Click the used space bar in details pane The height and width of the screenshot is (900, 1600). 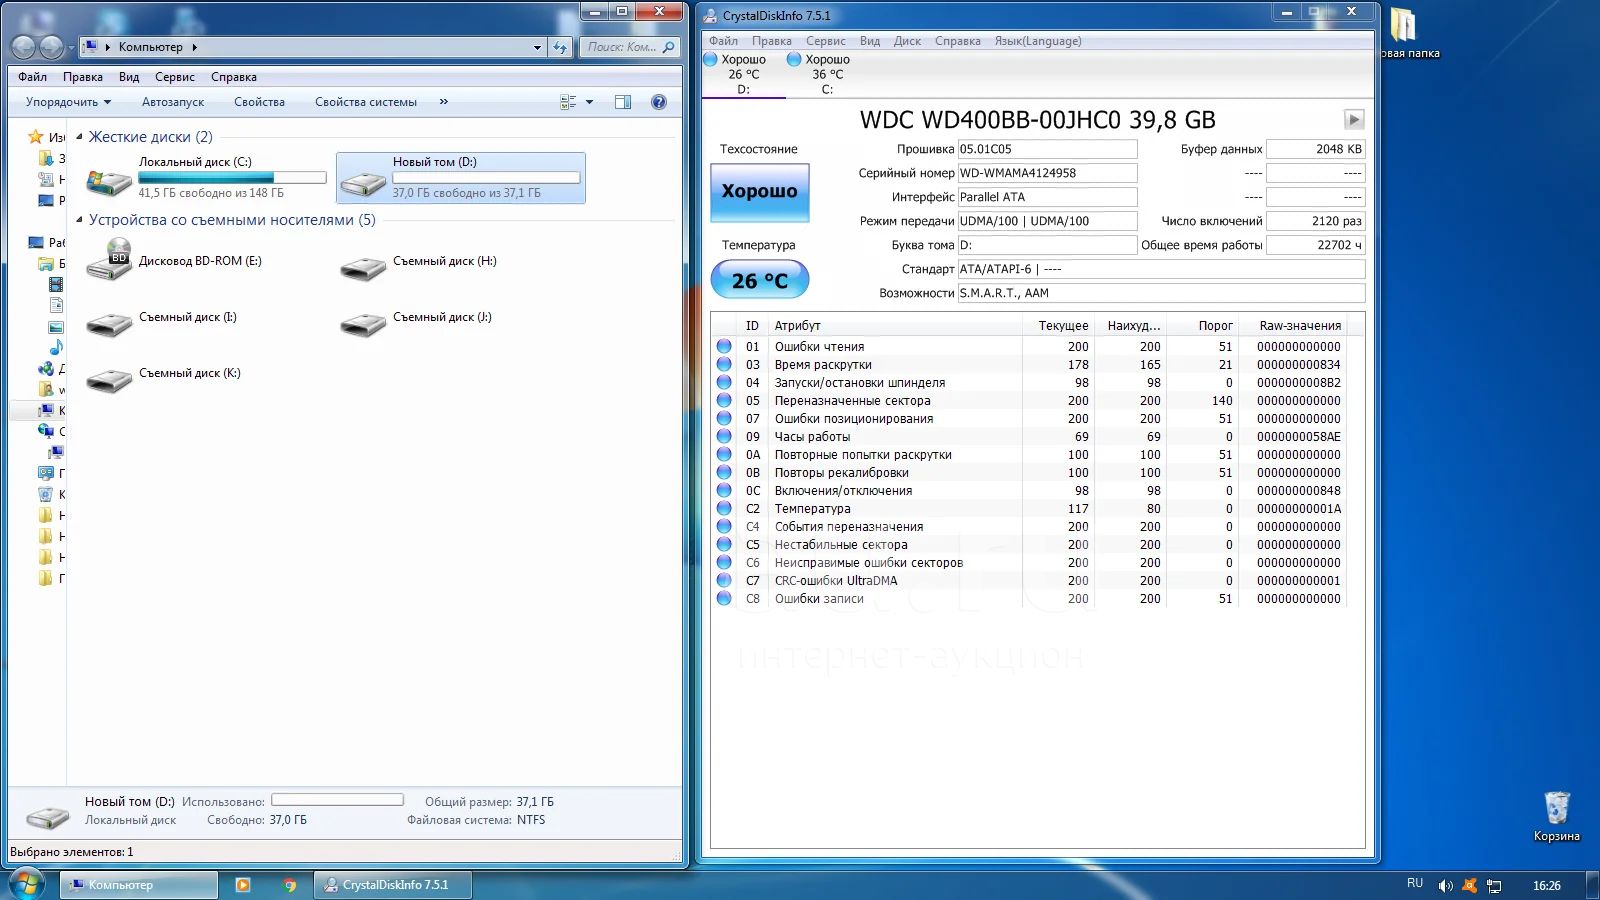tap(338, 800)
